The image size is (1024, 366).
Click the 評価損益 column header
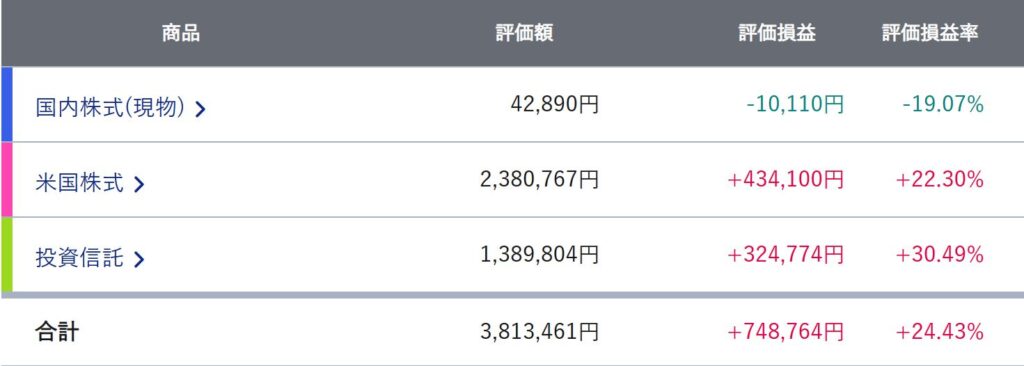[777, 33]
